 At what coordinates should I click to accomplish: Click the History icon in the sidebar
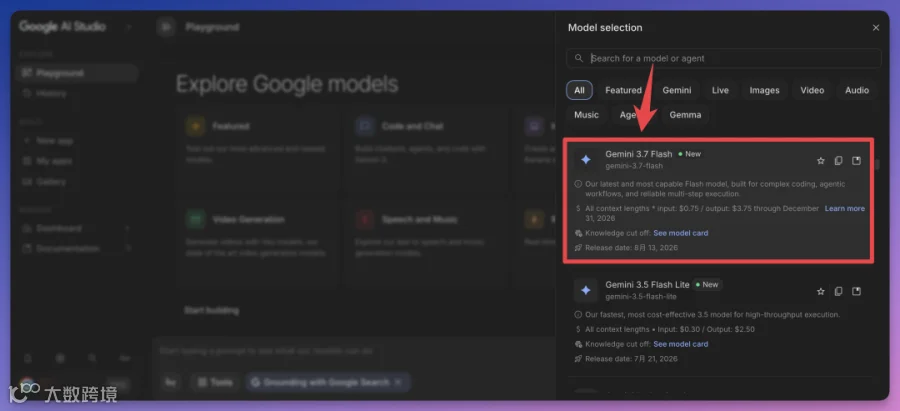pyautogui.click(x=26, y=93)
